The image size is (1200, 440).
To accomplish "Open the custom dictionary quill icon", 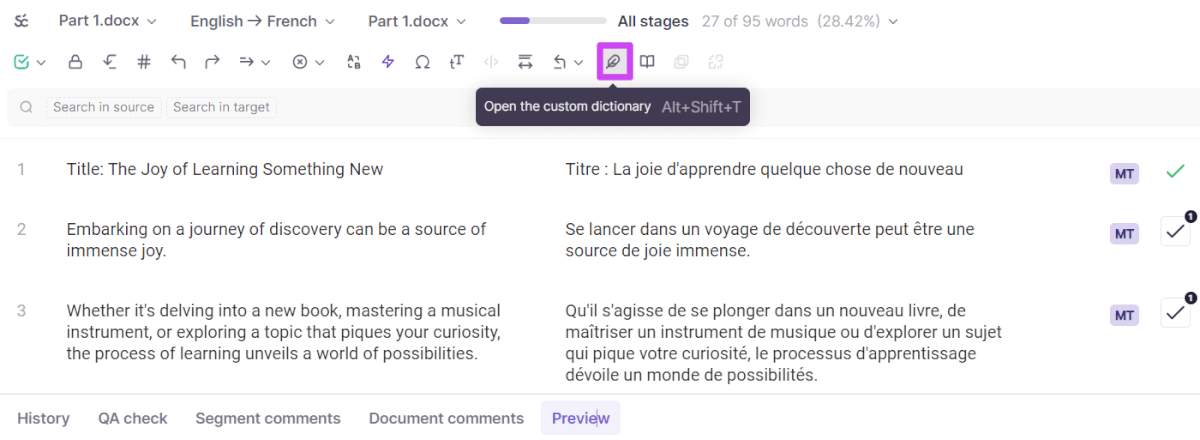I will (614, 62).
